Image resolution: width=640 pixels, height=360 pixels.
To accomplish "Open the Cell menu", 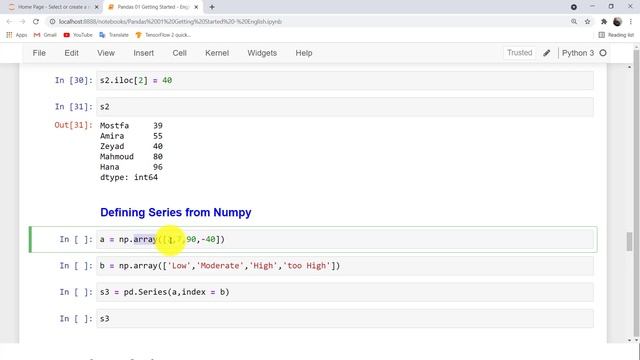I will [180, 53].
